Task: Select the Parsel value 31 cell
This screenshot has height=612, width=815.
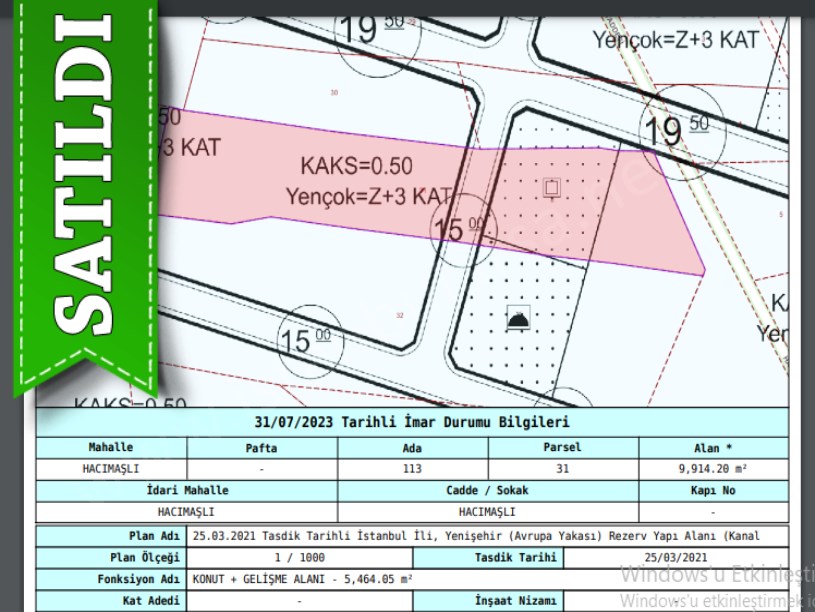Action: pyautogui.click(x=562, y=469)
